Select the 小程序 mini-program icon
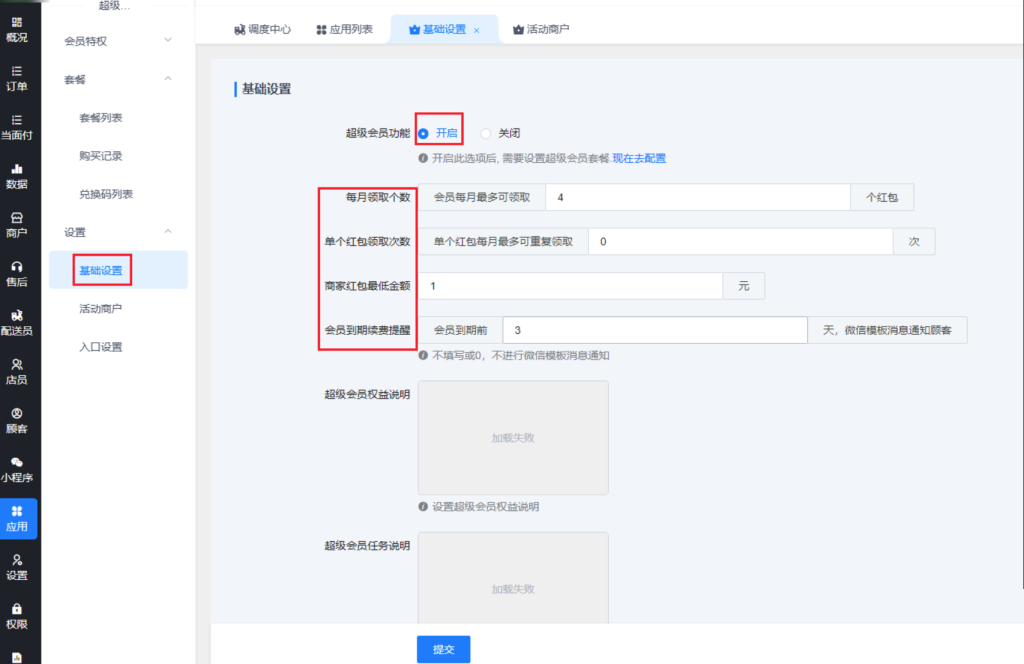Image resolution: width=1024 pixels, height=664 pixels. [17, 462]
